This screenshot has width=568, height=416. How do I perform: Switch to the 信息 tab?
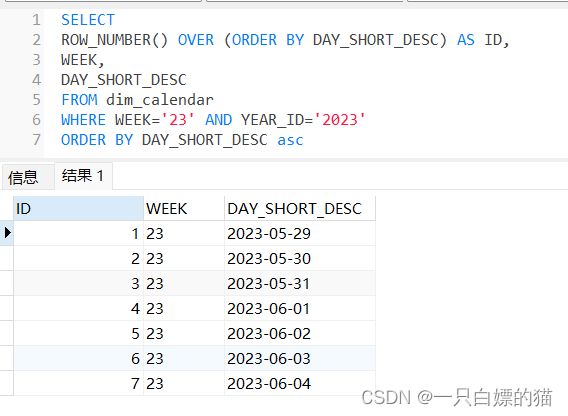pos(23,177)
